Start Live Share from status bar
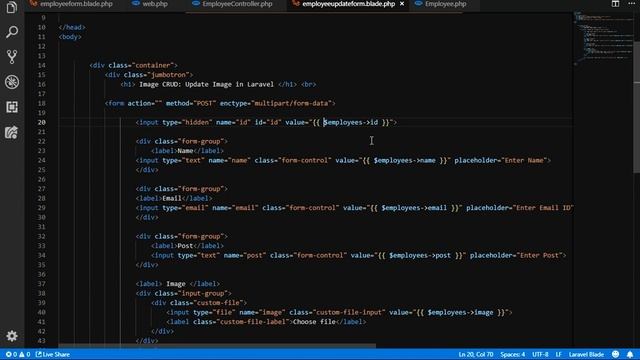This screenshot has height=360, width=640. click(x=53, y=354)
